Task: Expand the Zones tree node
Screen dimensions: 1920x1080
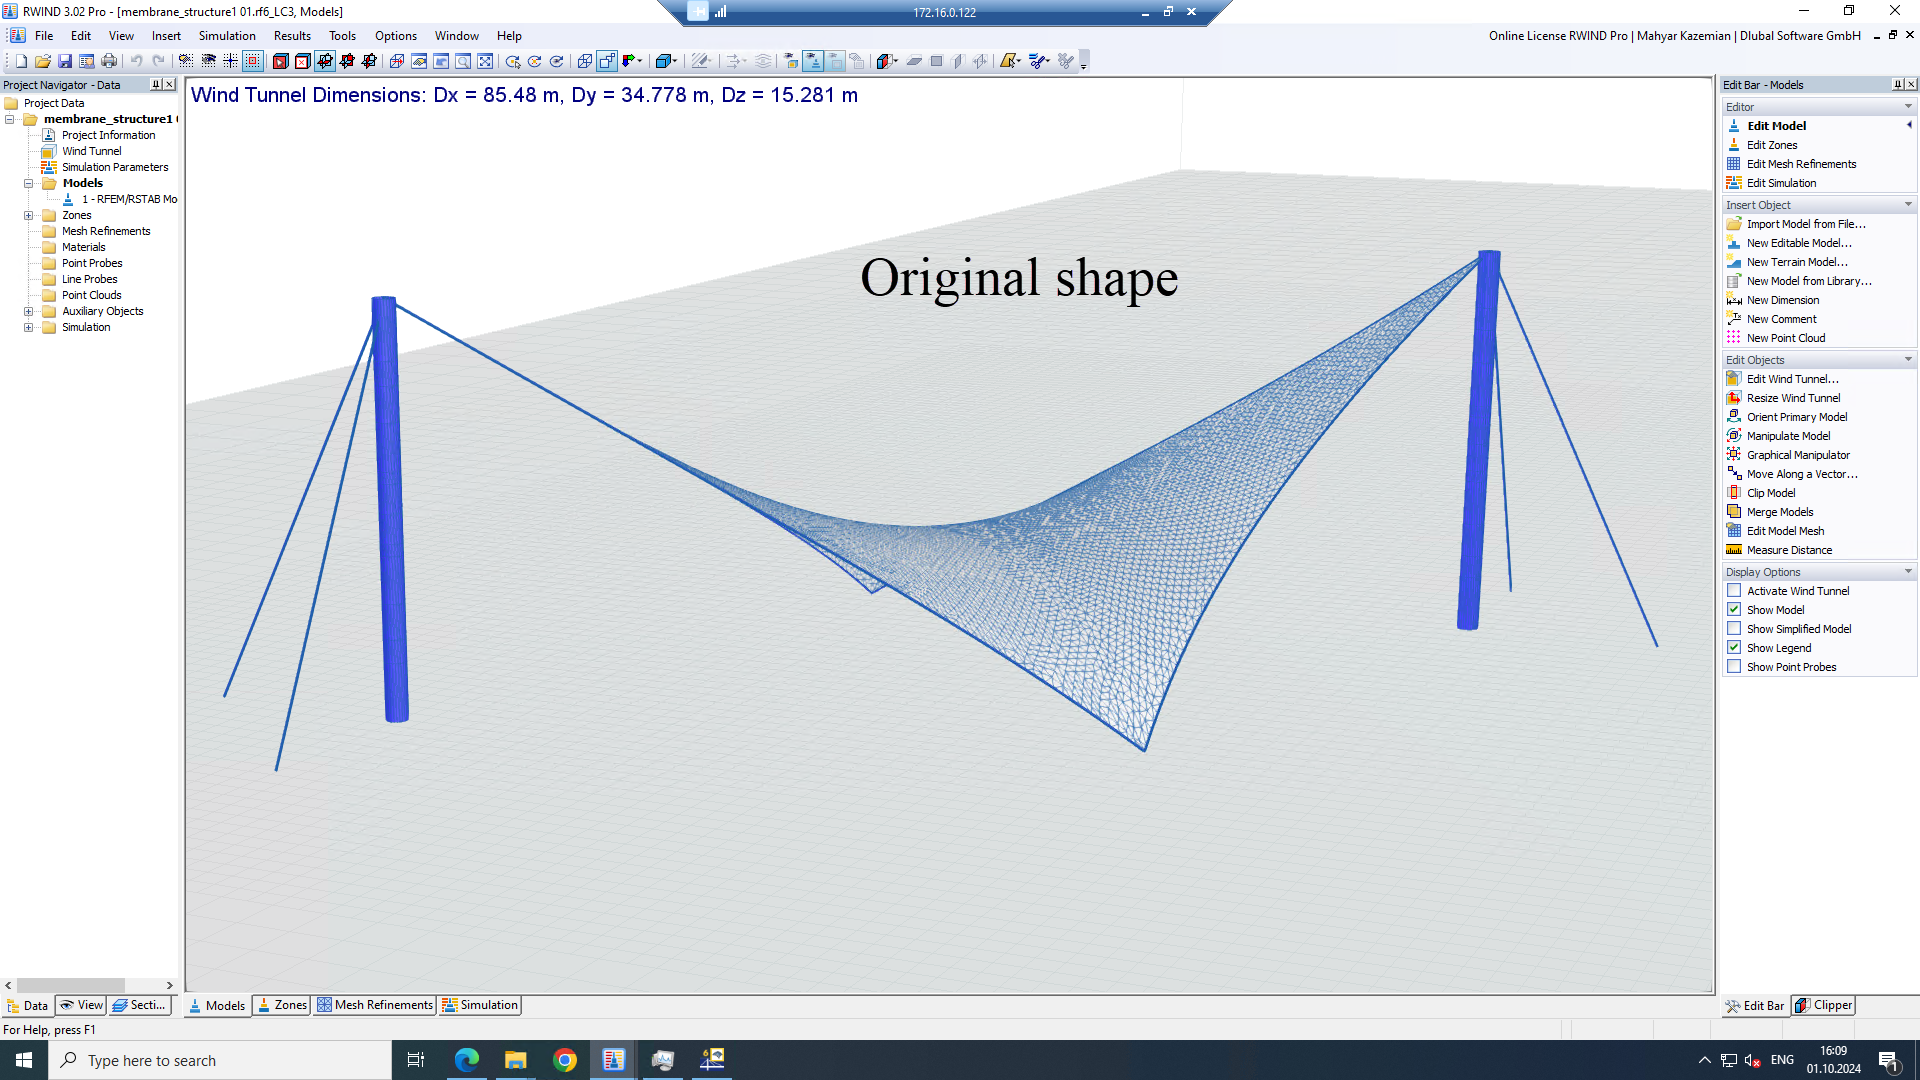Action: (x=29, y=214)
